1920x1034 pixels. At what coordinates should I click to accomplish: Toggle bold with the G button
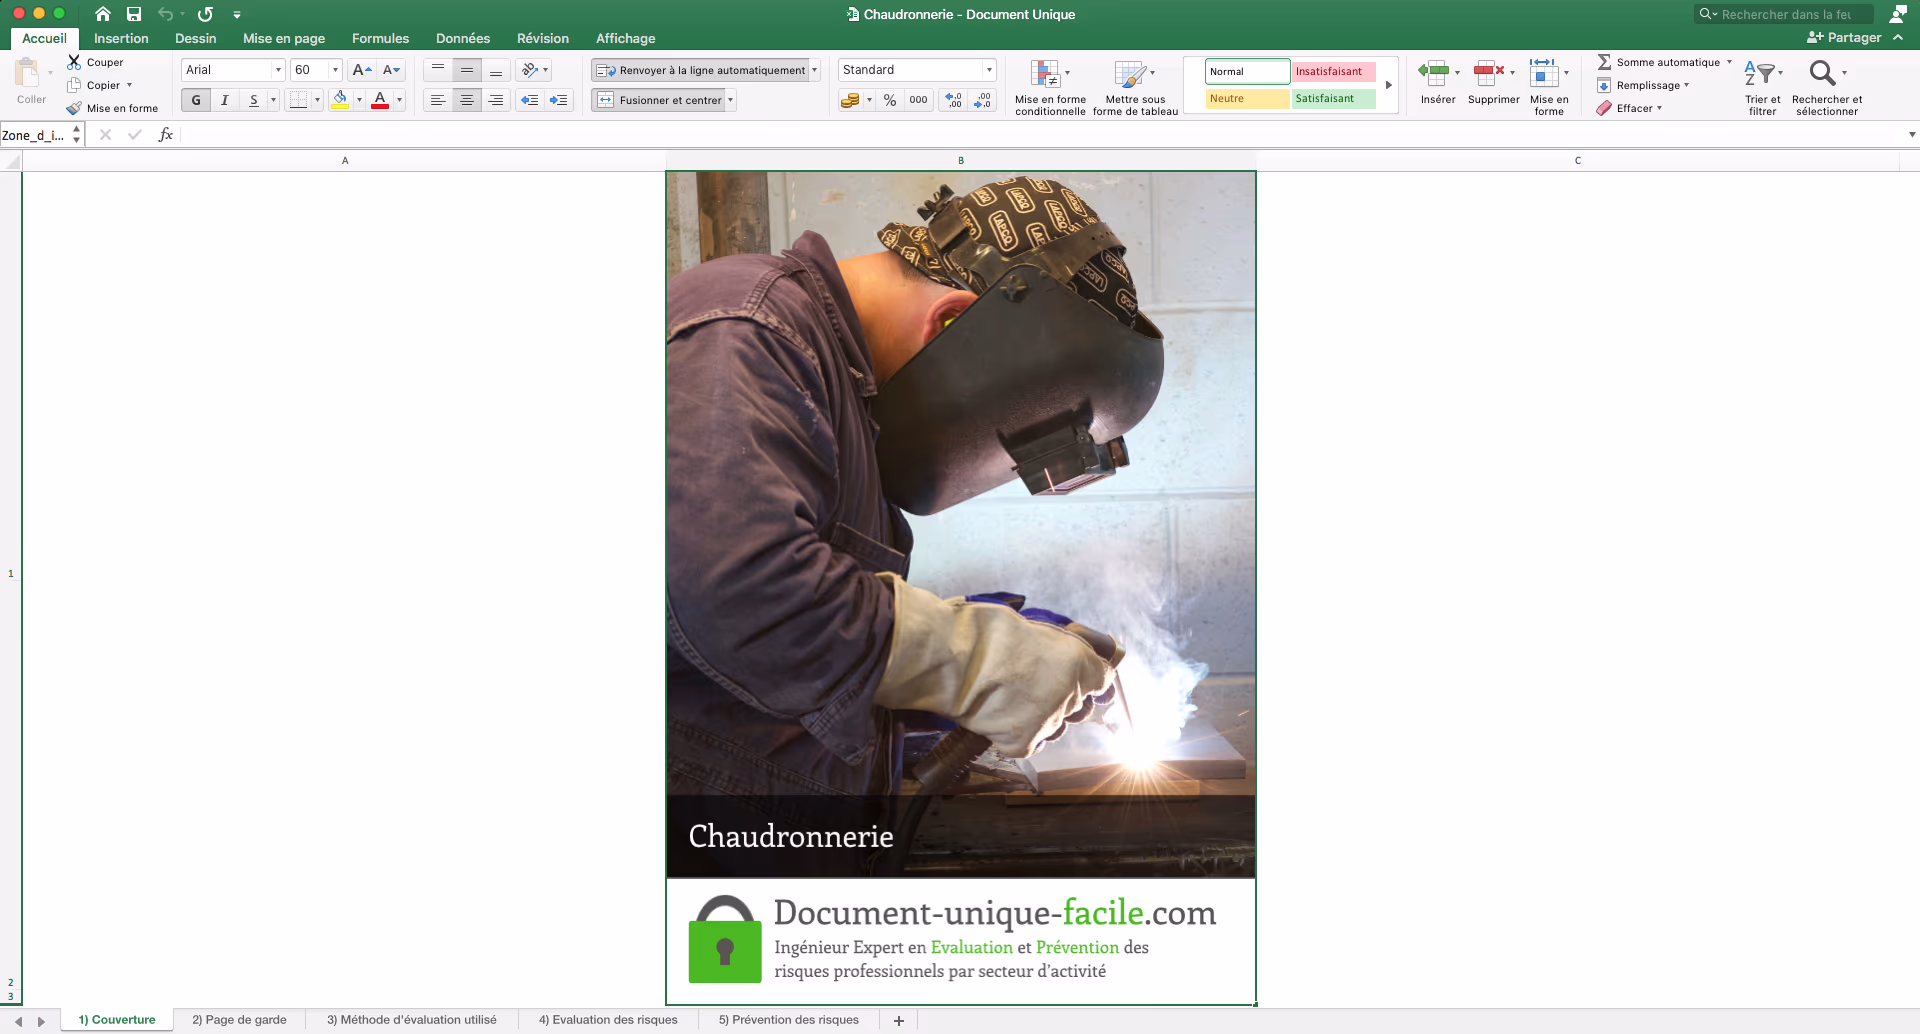click(x=196, y=100)
